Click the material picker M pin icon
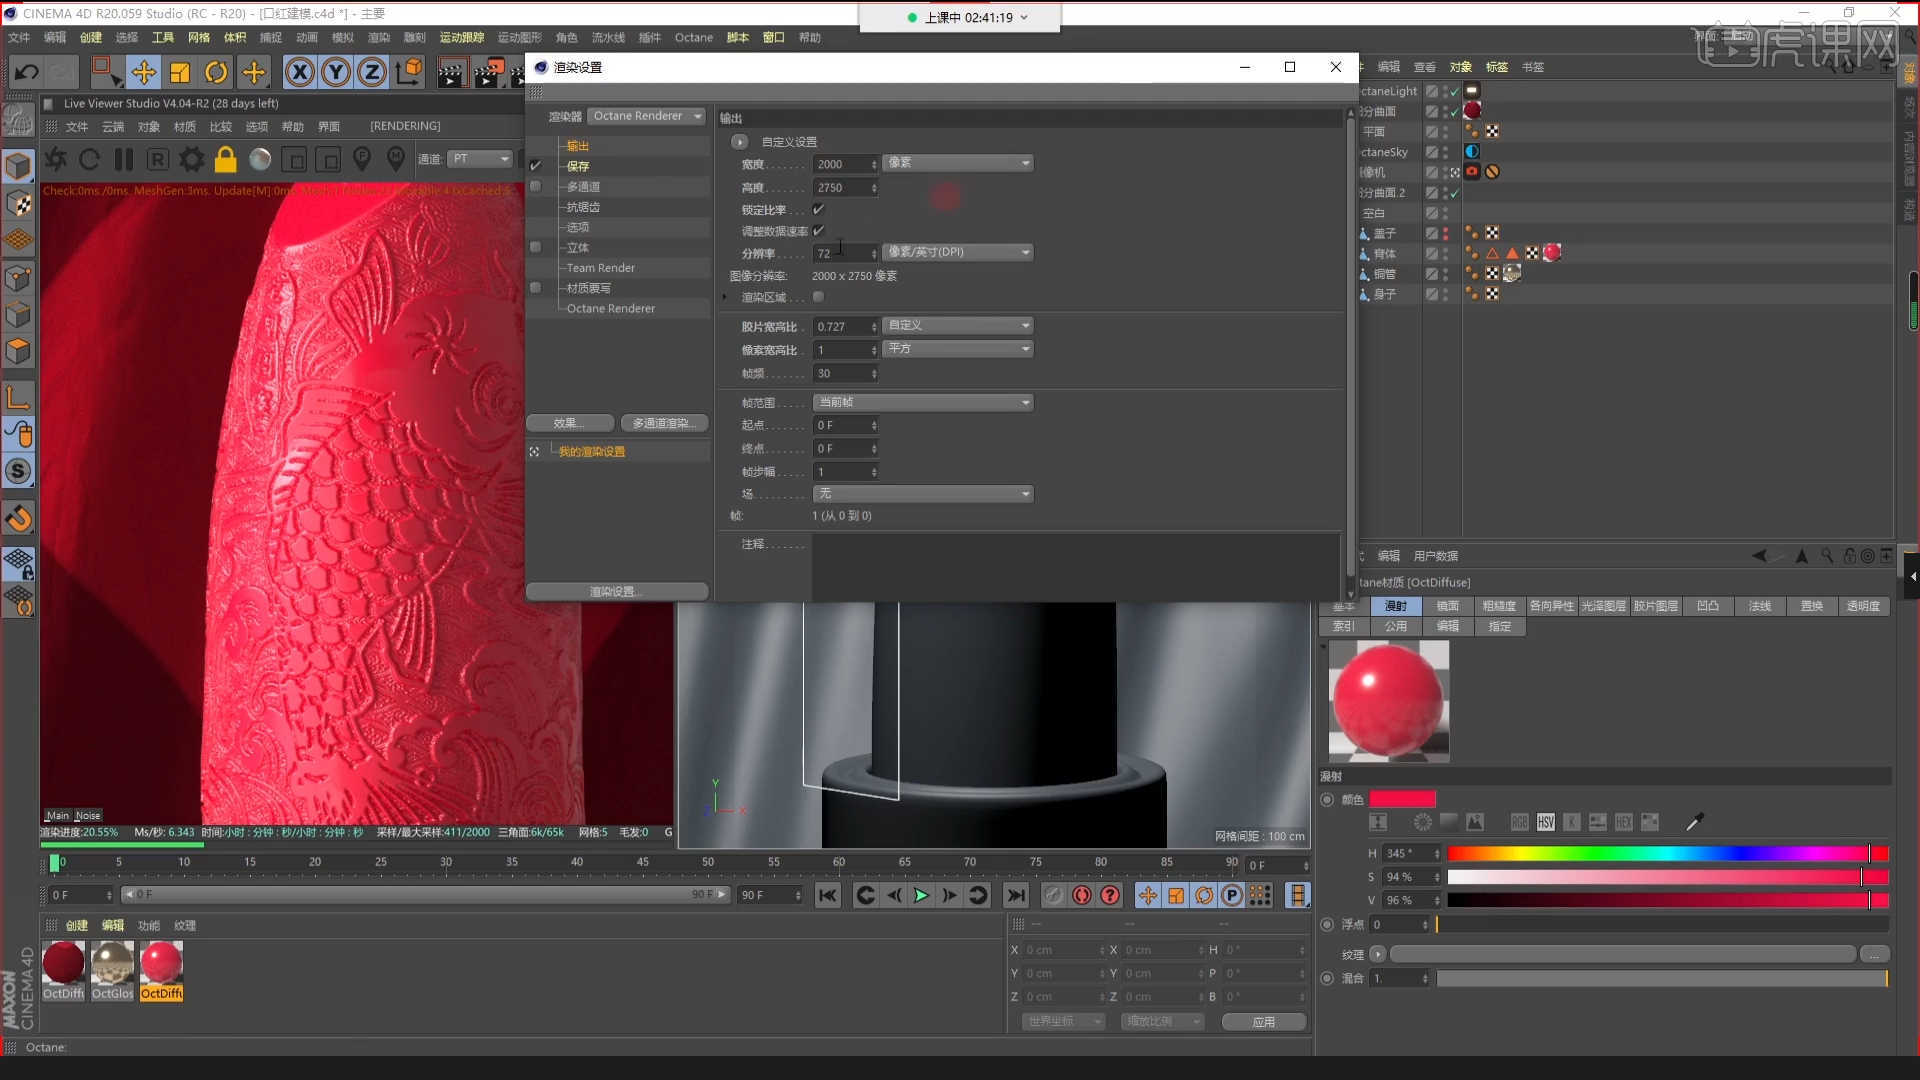This screenshot has width=1920, height=1080. point(396,159)
